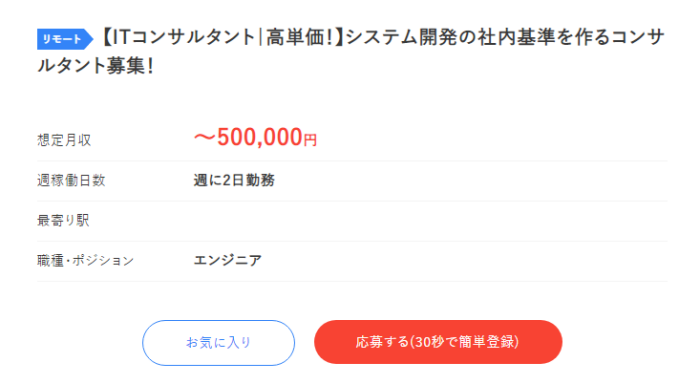This screenshot has width=700, height=384.
Task: Select the 最寄り駅 label
Action: click(63, 221)
